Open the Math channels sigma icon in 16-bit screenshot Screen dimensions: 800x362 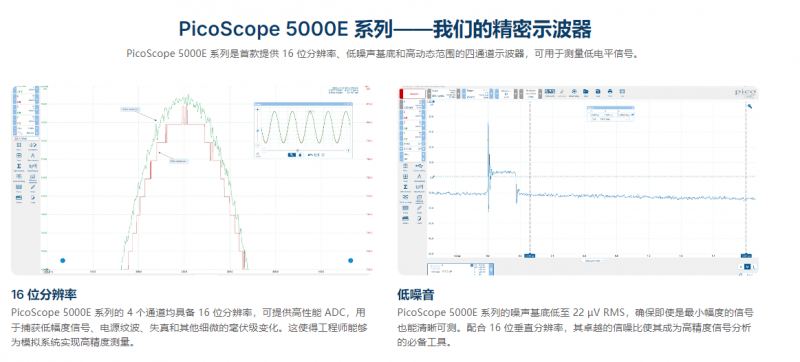coord(19,166)
